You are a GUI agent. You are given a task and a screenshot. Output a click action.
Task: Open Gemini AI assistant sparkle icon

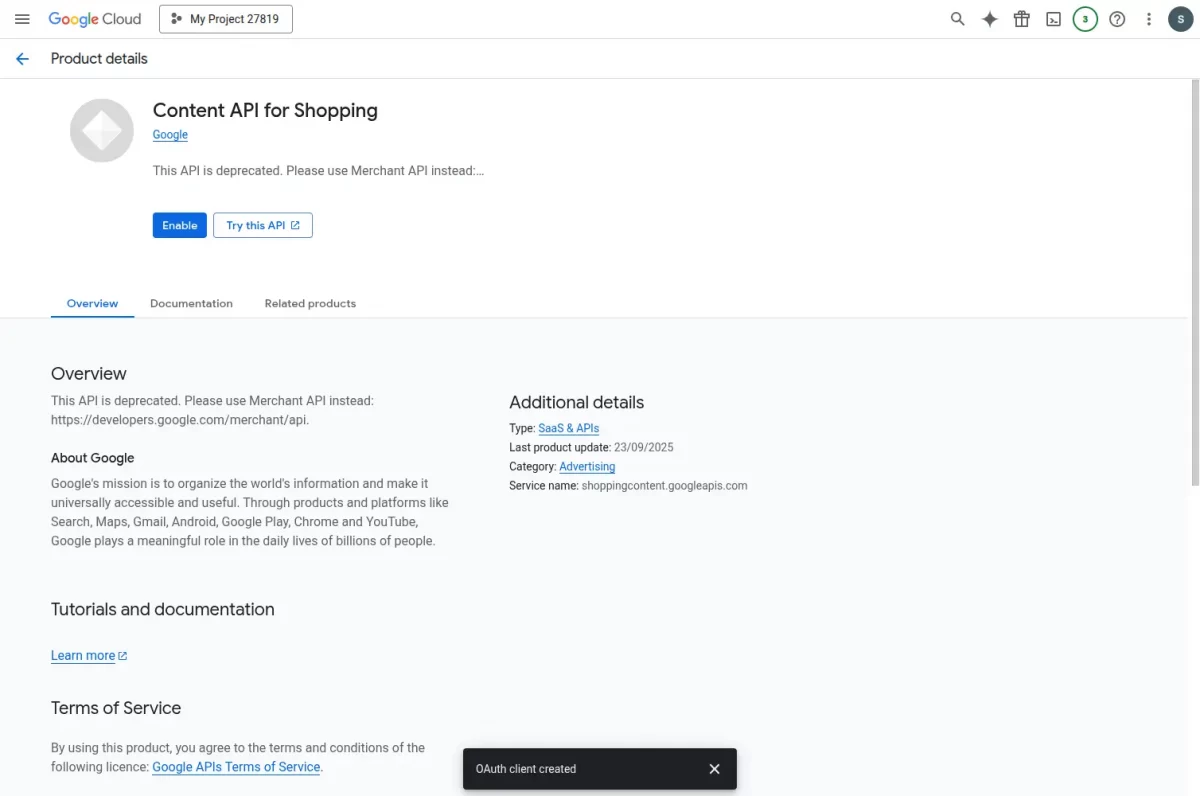[989, 19]
